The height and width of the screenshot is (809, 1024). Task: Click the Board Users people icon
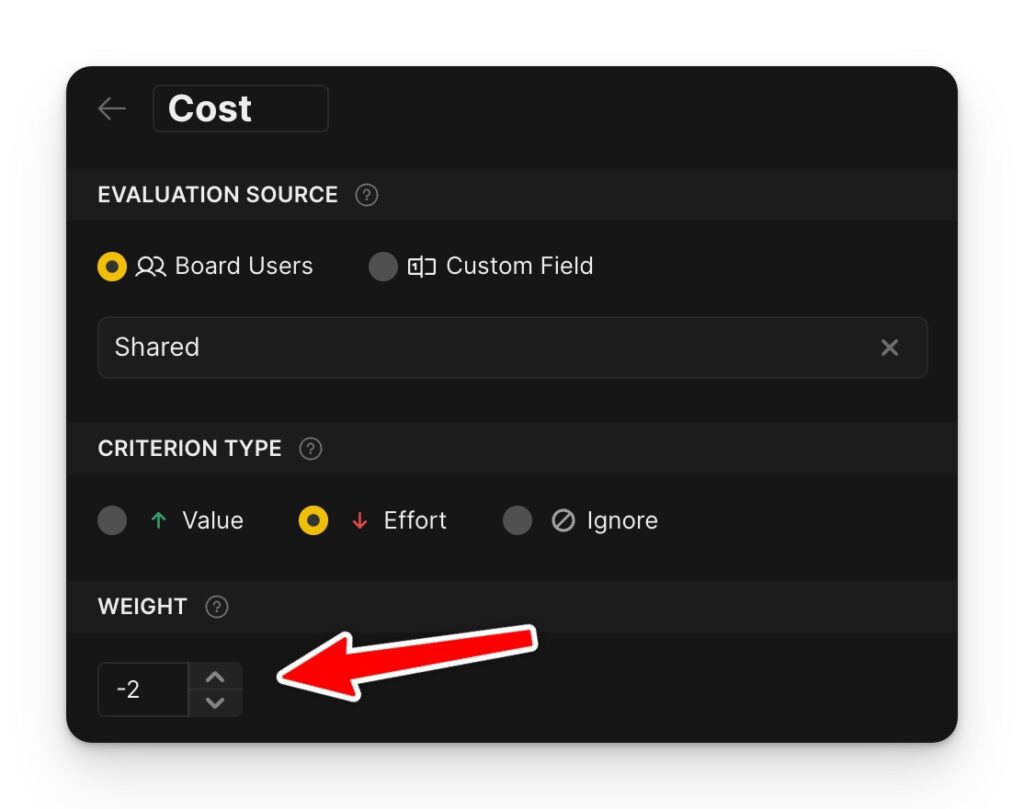point(150,267)
